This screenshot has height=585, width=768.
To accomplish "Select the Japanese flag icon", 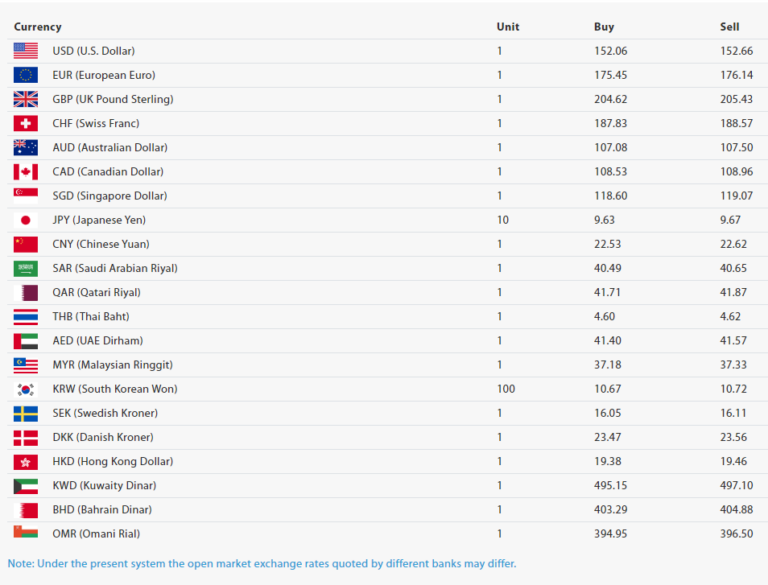I will [x=25, y=220].
